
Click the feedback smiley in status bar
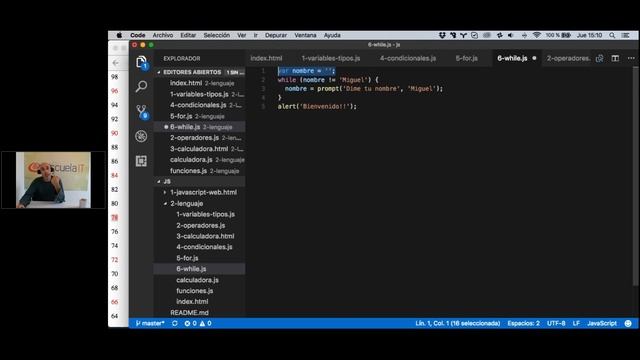[628, 323]
